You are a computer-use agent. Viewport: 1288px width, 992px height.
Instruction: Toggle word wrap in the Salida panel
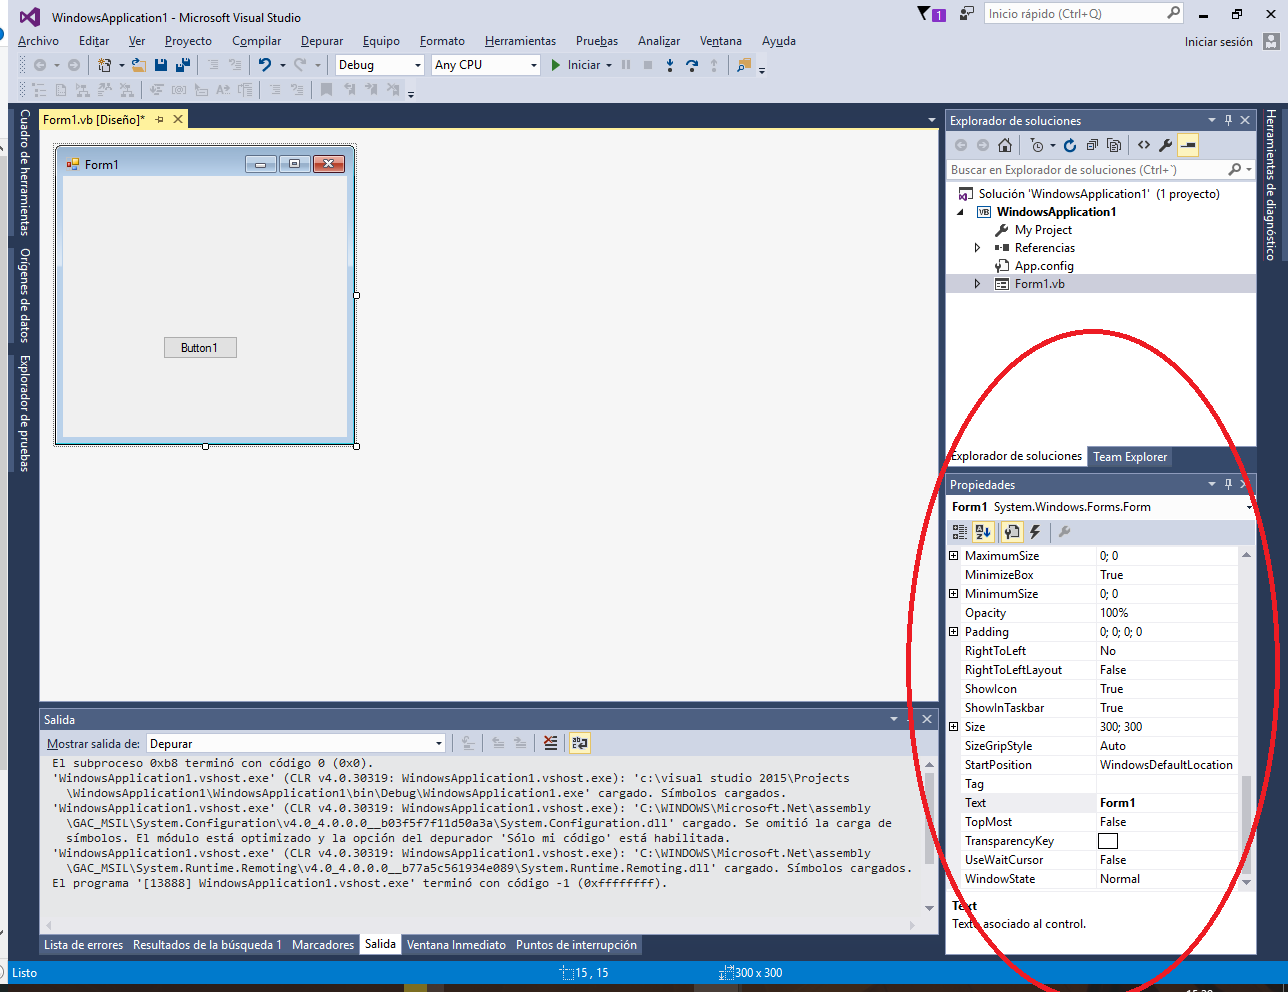click(580, 743)
